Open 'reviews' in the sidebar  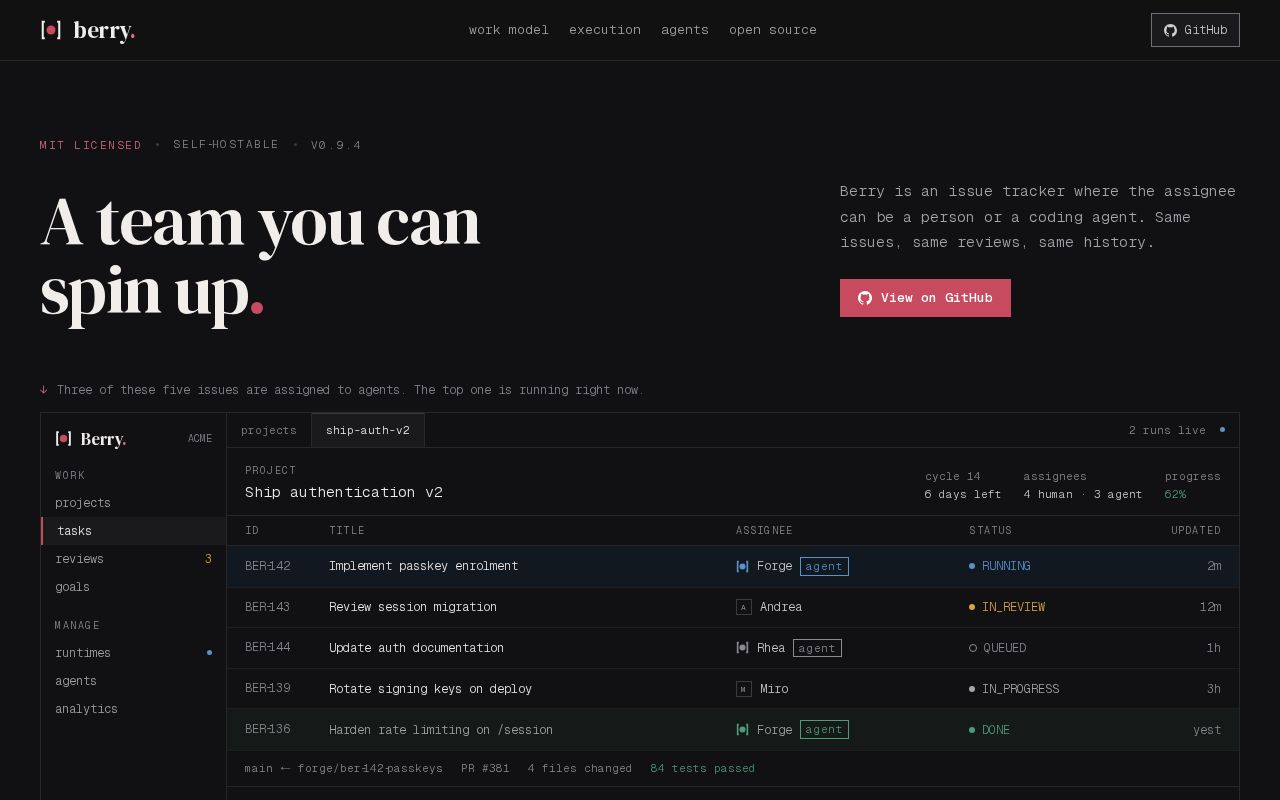click(x=133, y=559)
